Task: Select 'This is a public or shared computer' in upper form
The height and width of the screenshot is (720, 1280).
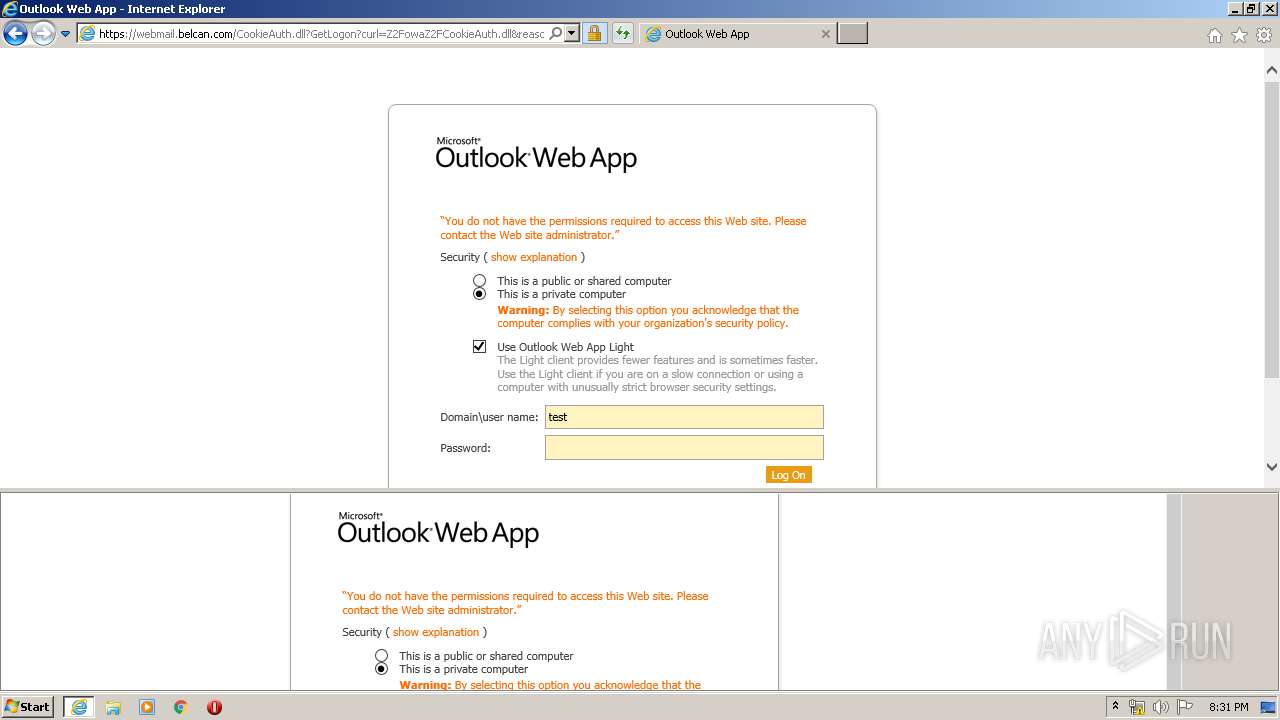Action: pyautogui.click(x=480, y=281)
